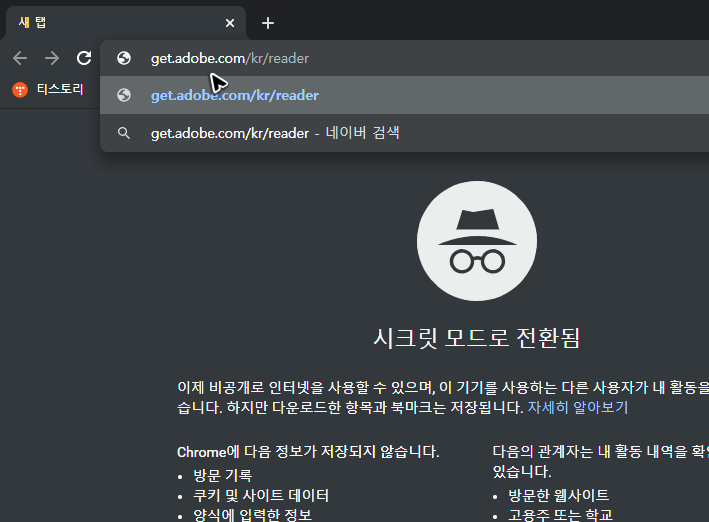Select the 새 탭 tab
The image size is (709, 522).
point(126,23)
